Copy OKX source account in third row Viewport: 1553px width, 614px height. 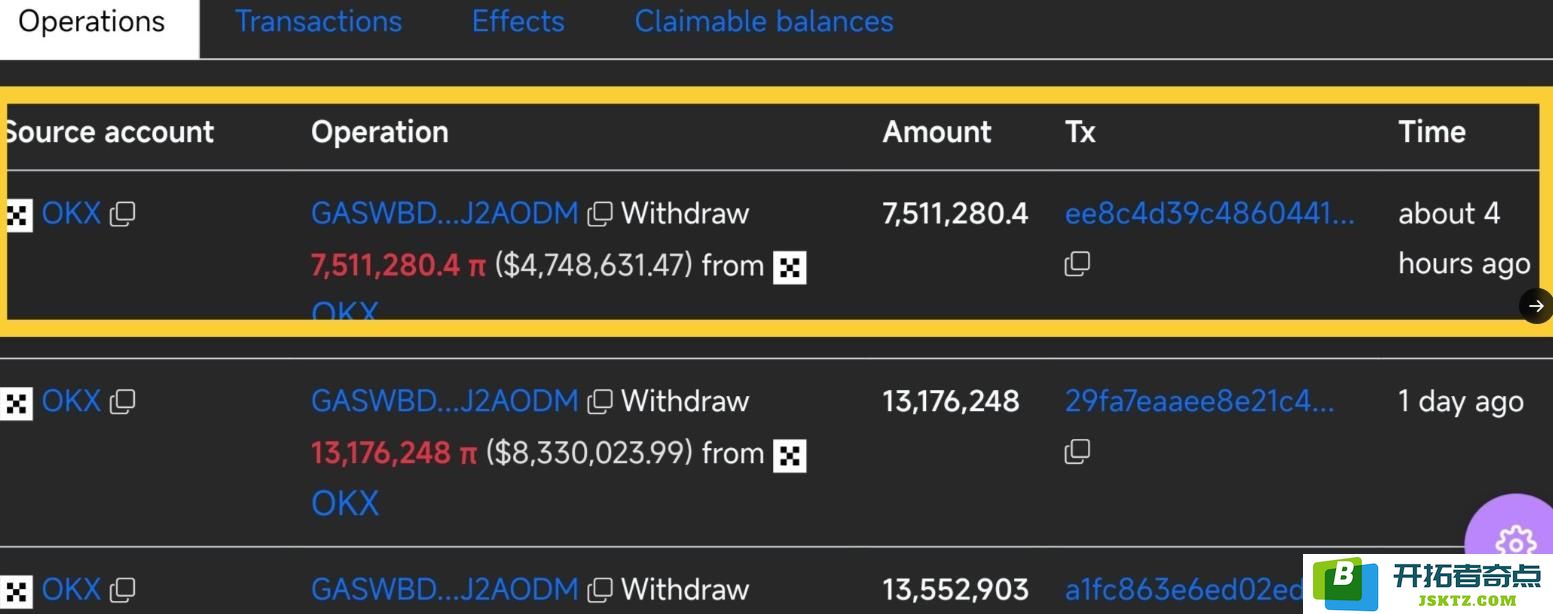tap(122, 590)
